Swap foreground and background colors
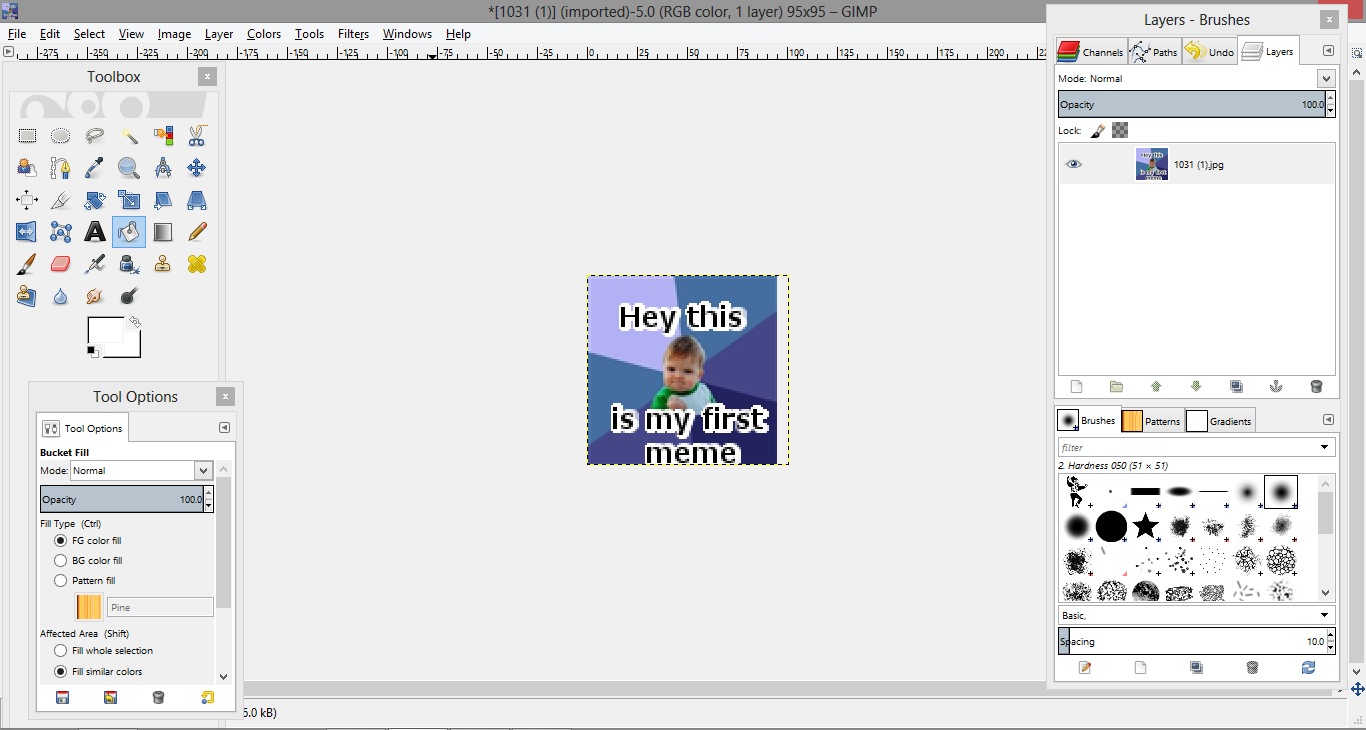Image resolution: width=1366 pixels, height=730 pixels. click(134, 322)
